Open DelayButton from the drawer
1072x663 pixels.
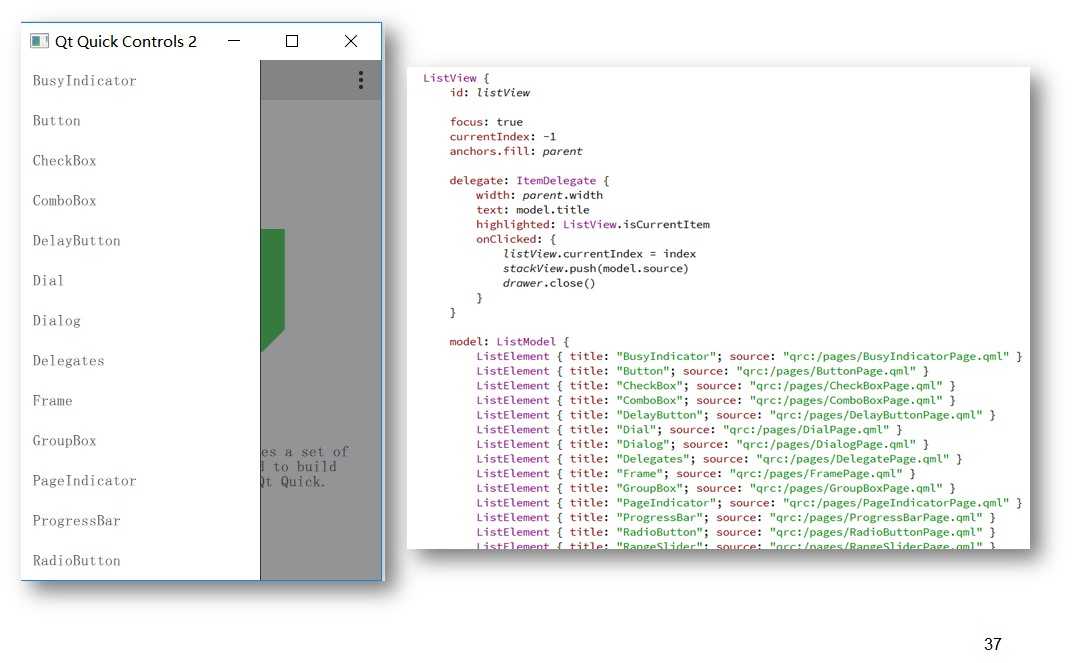(x=140, y=241)
